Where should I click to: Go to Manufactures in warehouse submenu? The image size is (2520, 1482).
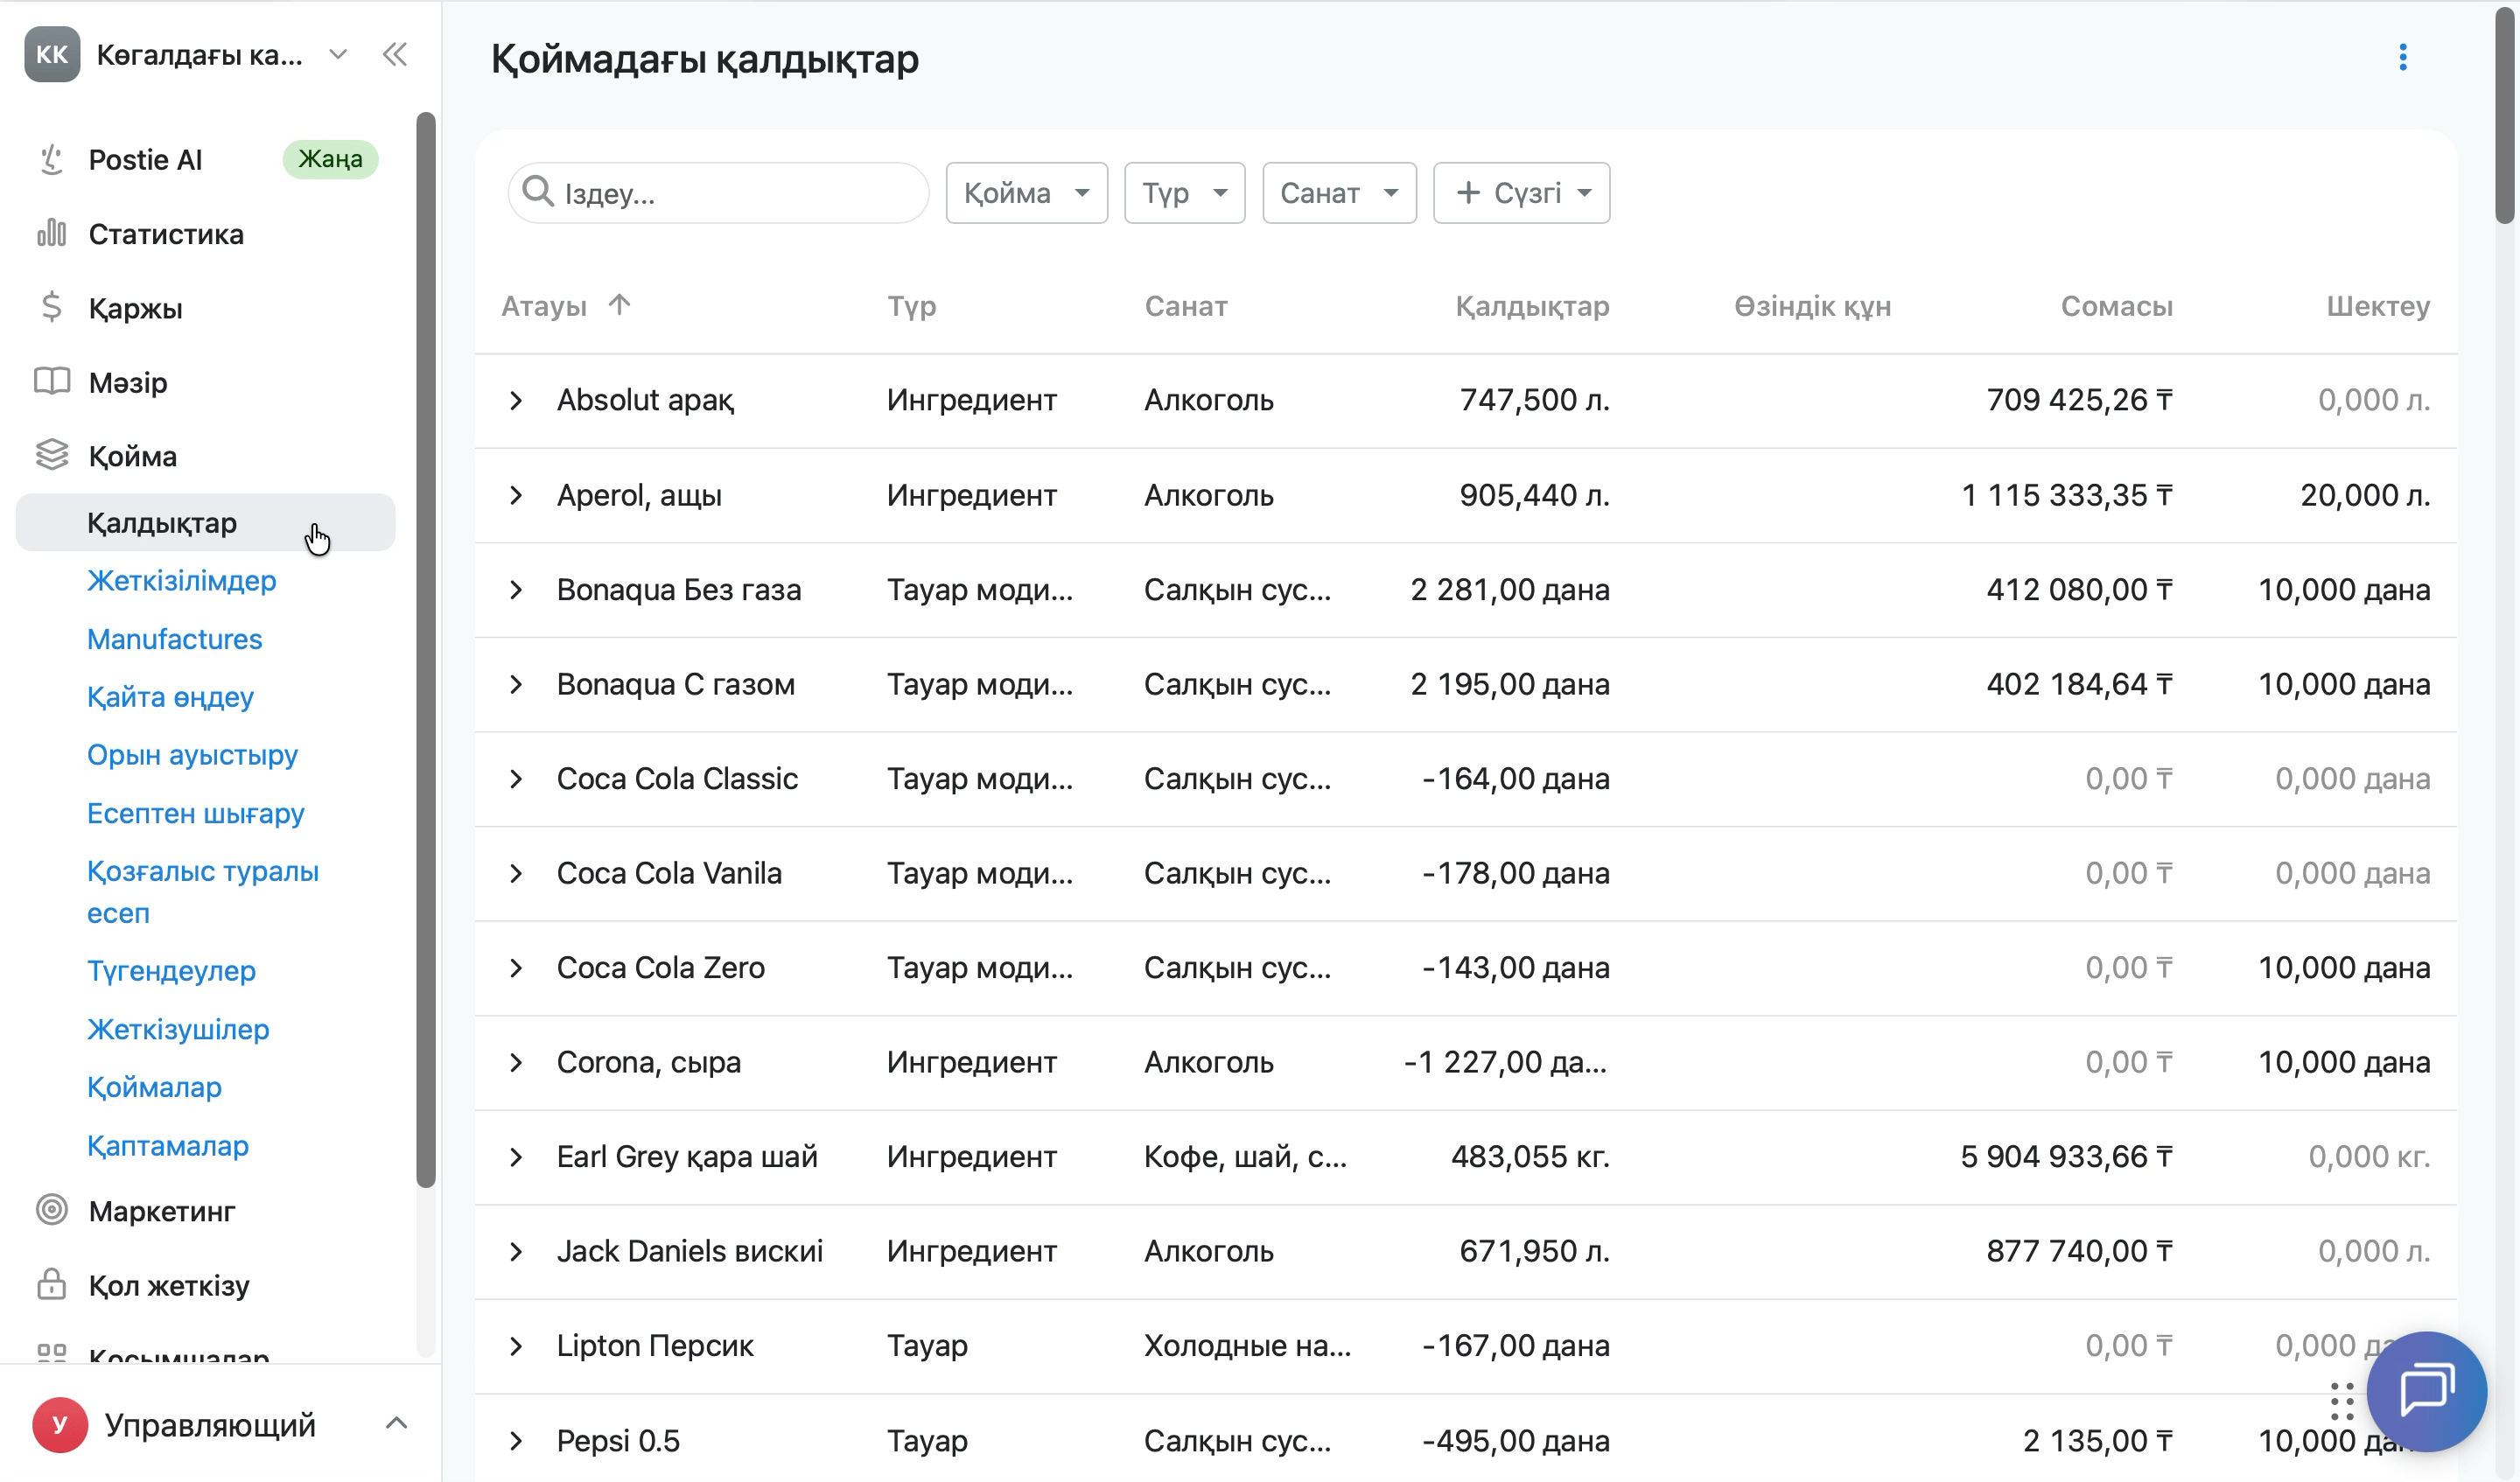174,639
